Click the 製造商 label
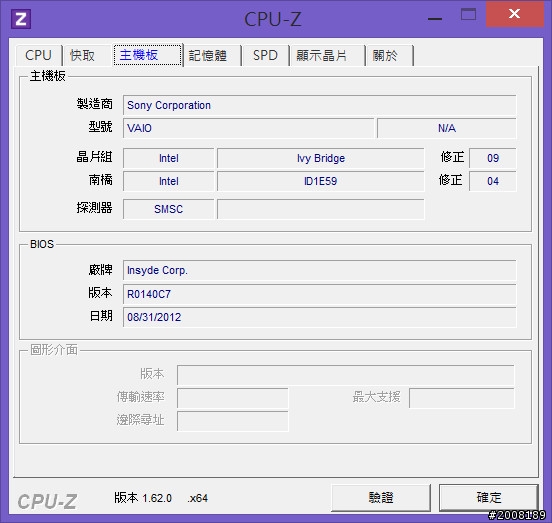The height and width of the screenshot is (523, 552). pyautogui.click(x=94, y=104)
